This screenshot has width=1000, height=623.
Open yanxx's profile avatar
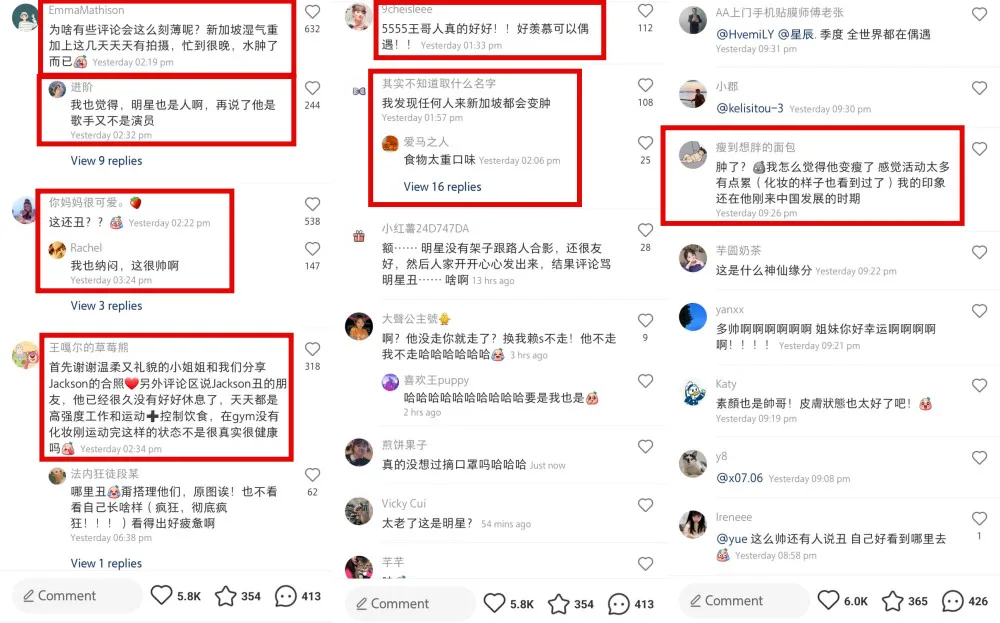tap(693, 317)
